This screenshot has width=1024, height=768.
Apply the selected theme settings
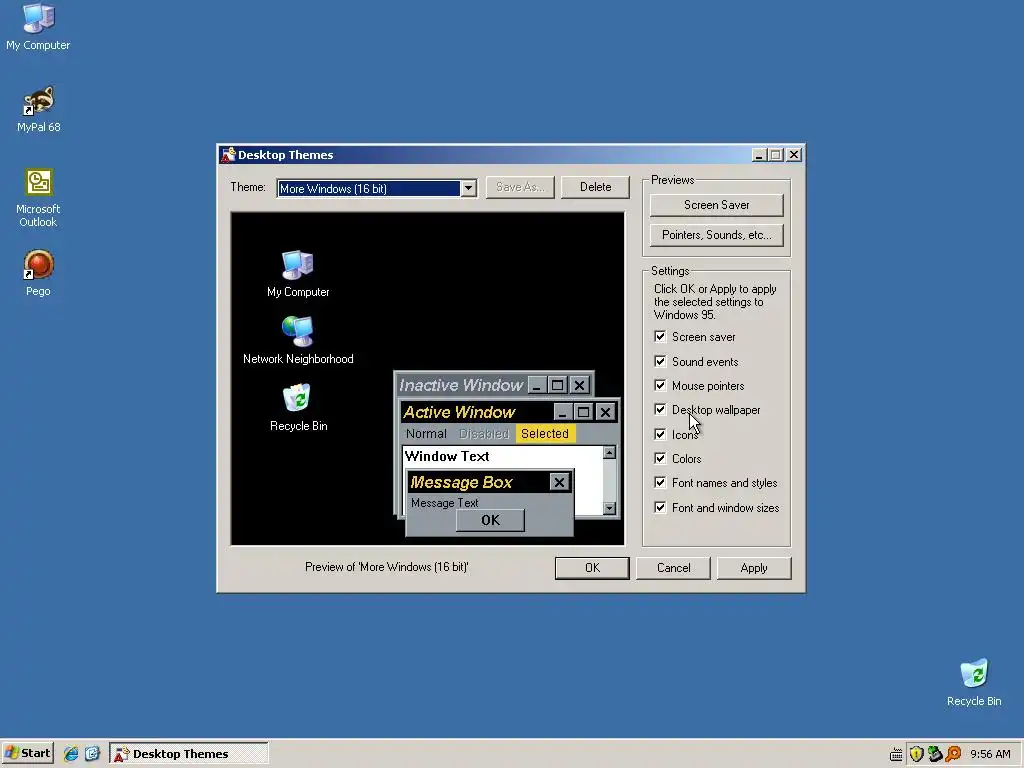coord(754,568)
